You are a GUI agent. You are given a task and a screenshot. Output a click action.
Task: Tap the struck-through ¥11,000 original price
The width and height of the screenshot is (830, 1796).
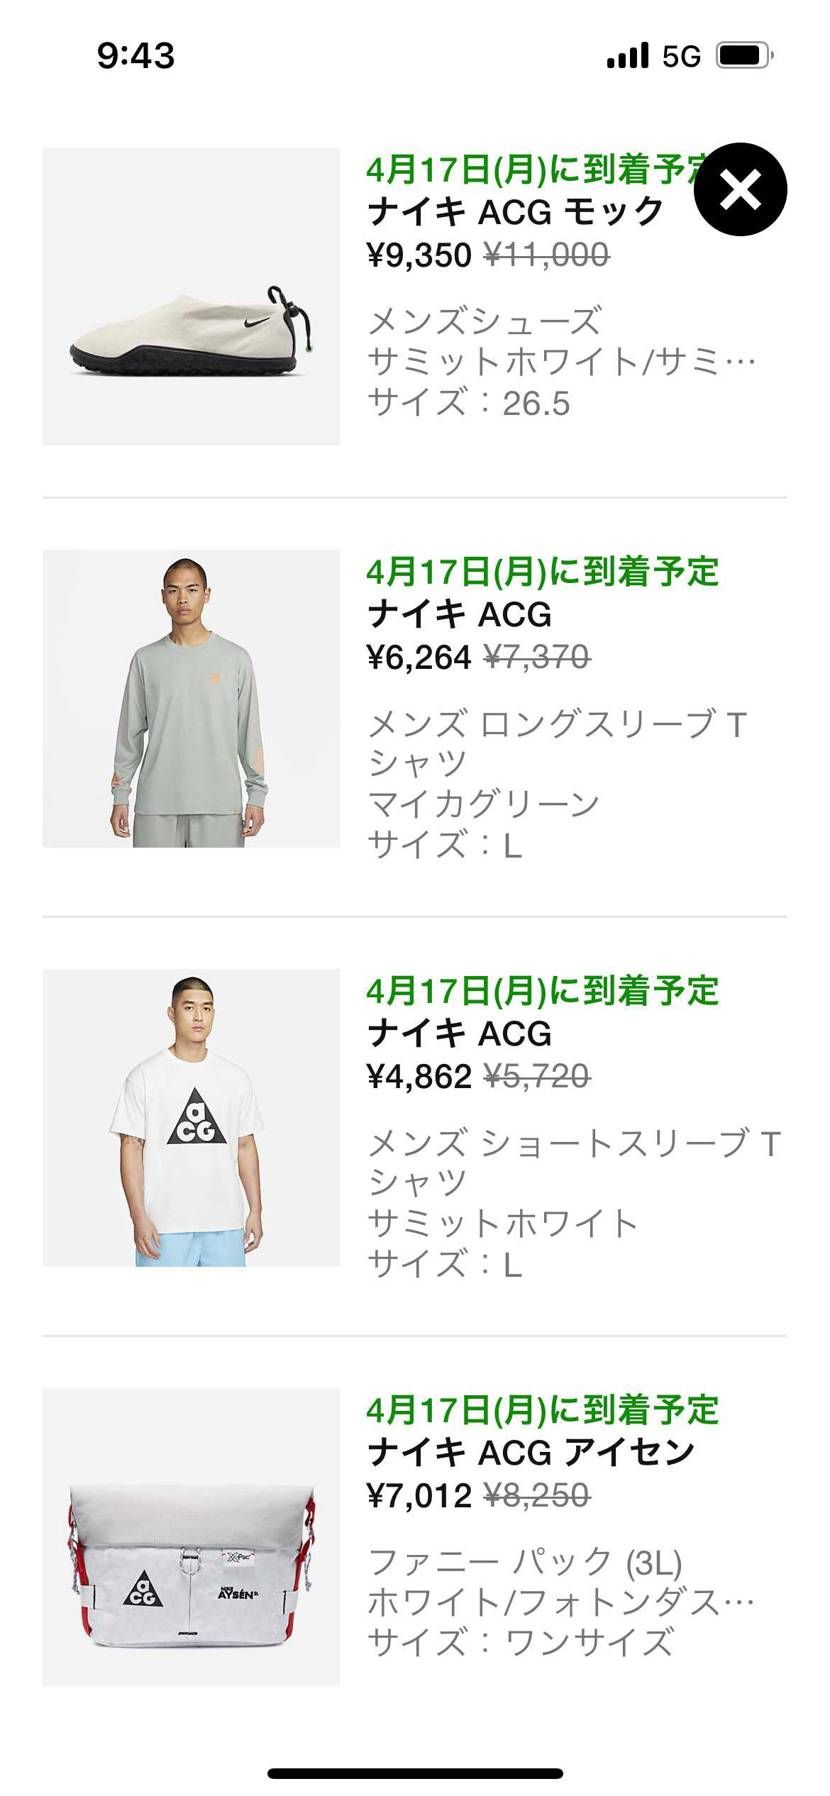pos(546,256)
